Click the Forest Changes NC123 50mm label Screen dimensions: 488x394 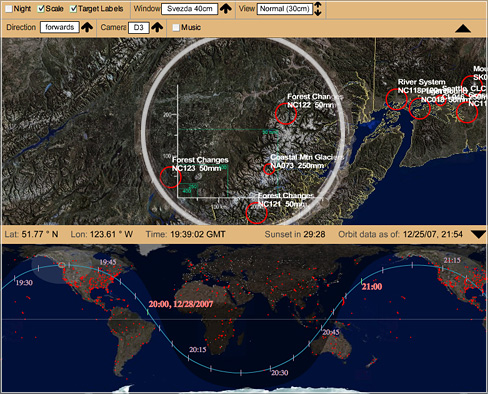(200, 164)
